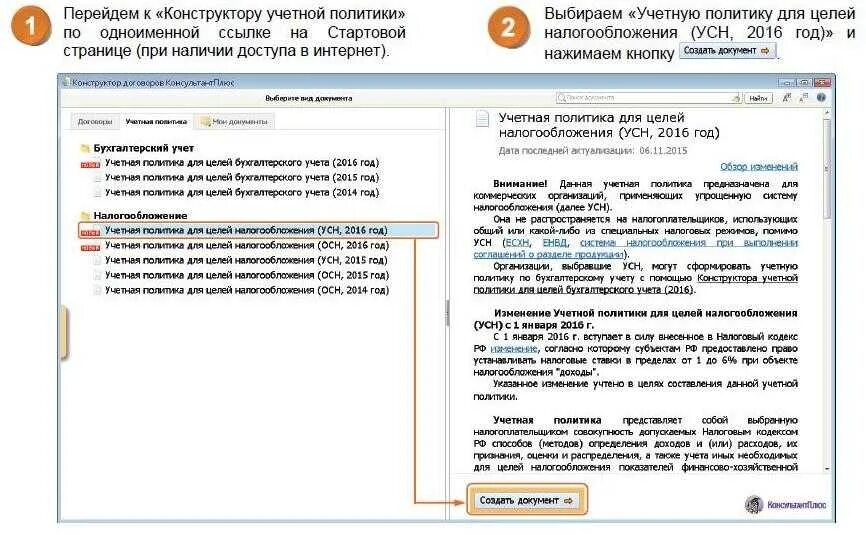The height and width of the screenshot is (535, 866).
Task: Collapse the Бухгалтерский учет group heading
Action: point(144,148)
